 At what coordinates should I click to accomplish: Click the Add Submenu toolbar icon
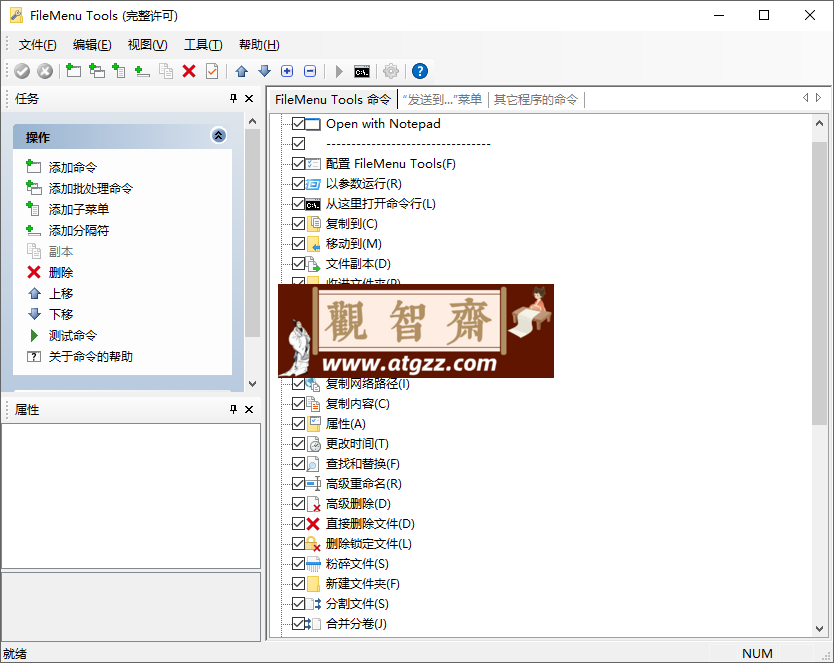(x=119, y=71)
